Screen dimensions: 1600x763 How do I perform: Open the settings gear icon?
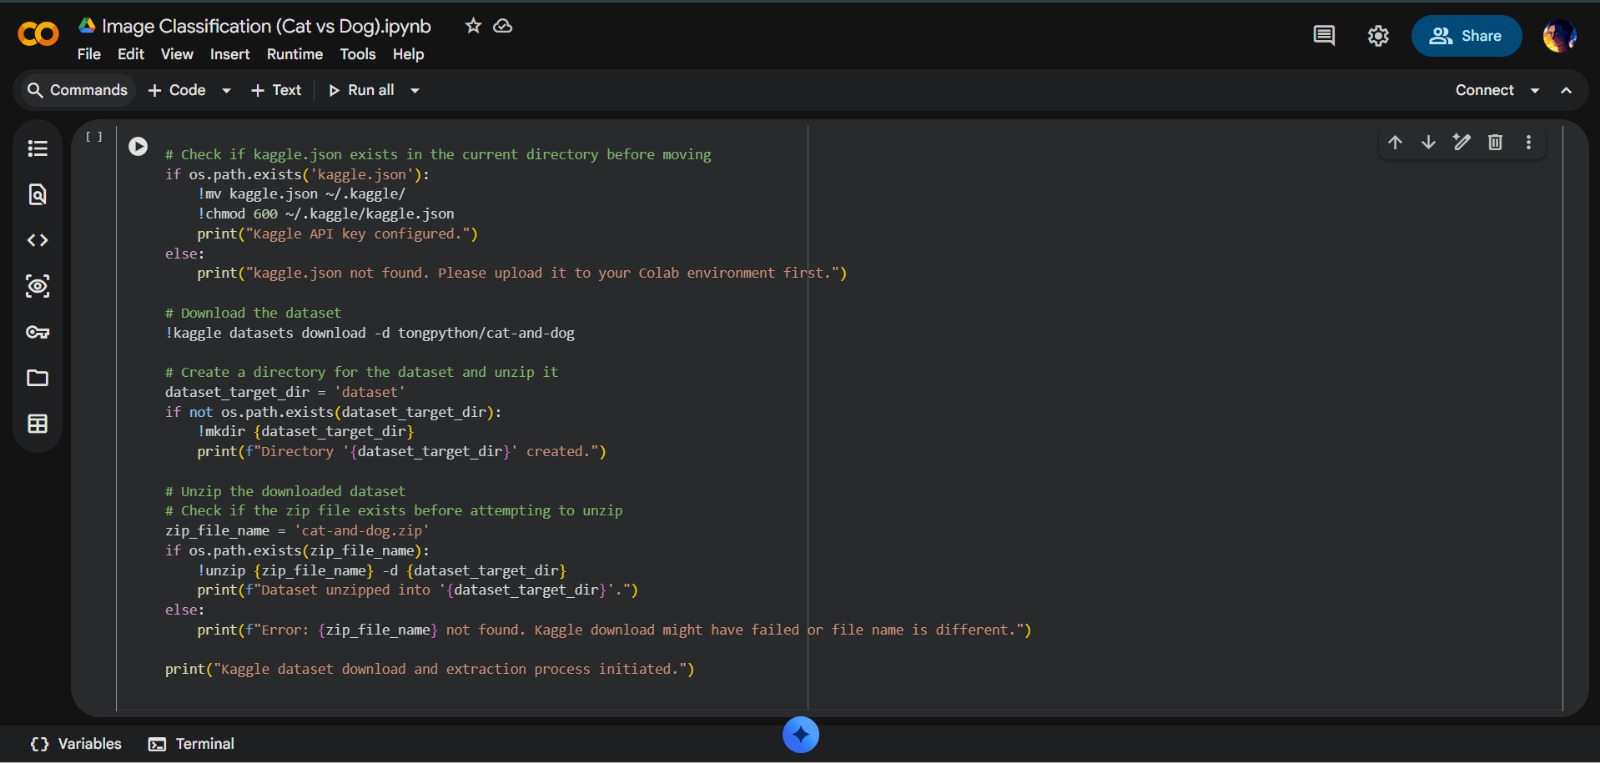click(x=1378, y=36)
